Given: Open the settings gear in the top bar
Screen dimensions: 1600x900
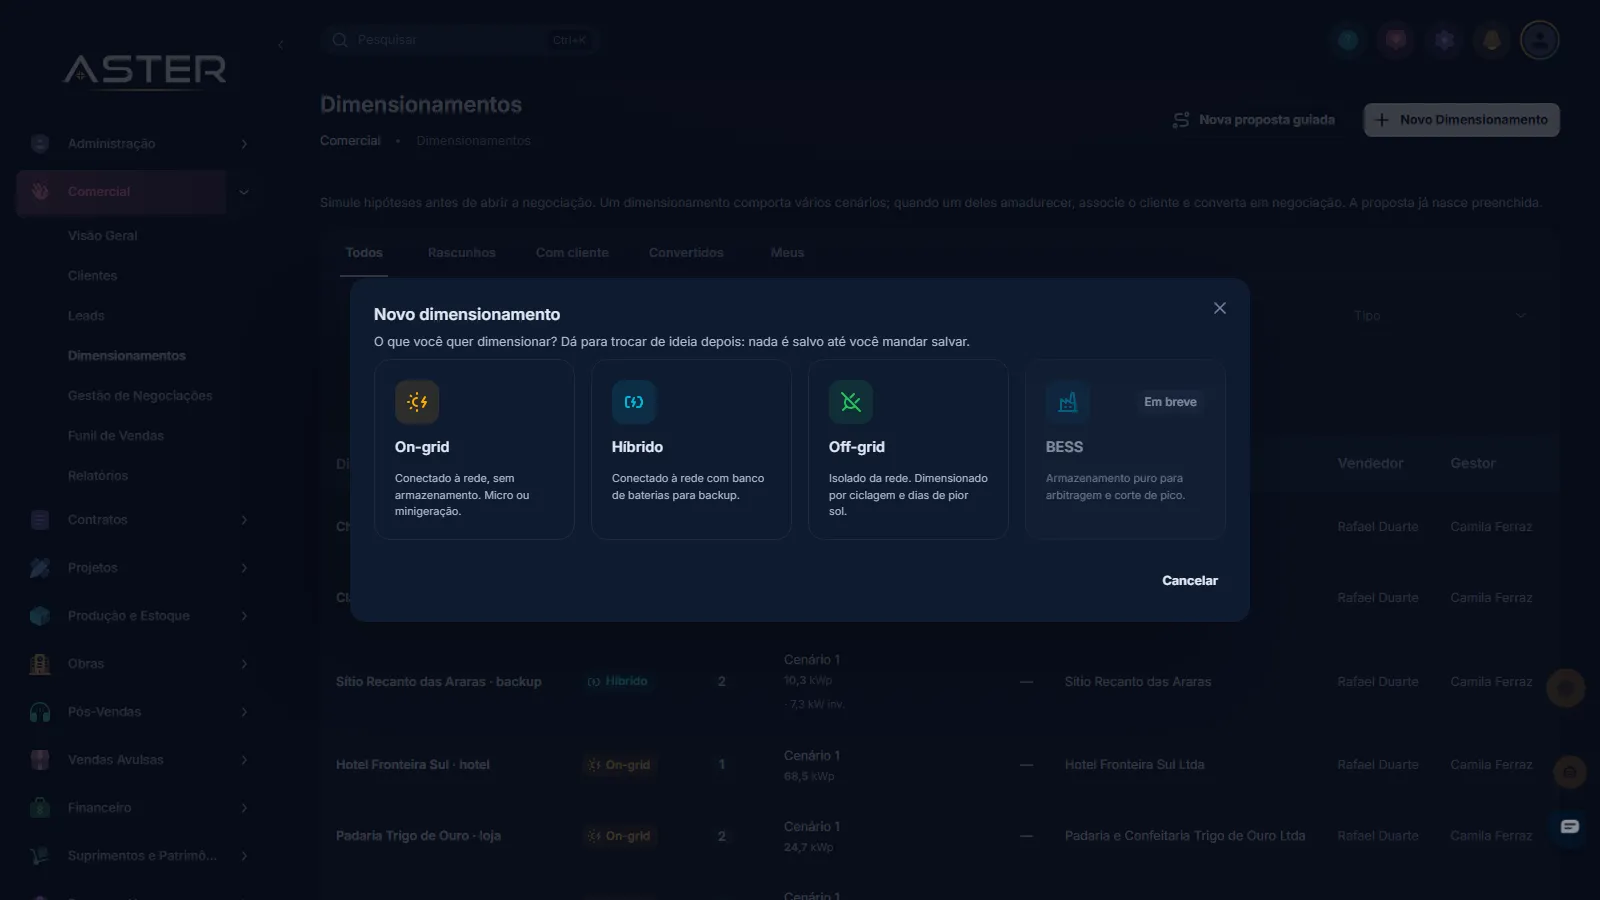Looking at the screenshot, I should tap(1444, 40).
